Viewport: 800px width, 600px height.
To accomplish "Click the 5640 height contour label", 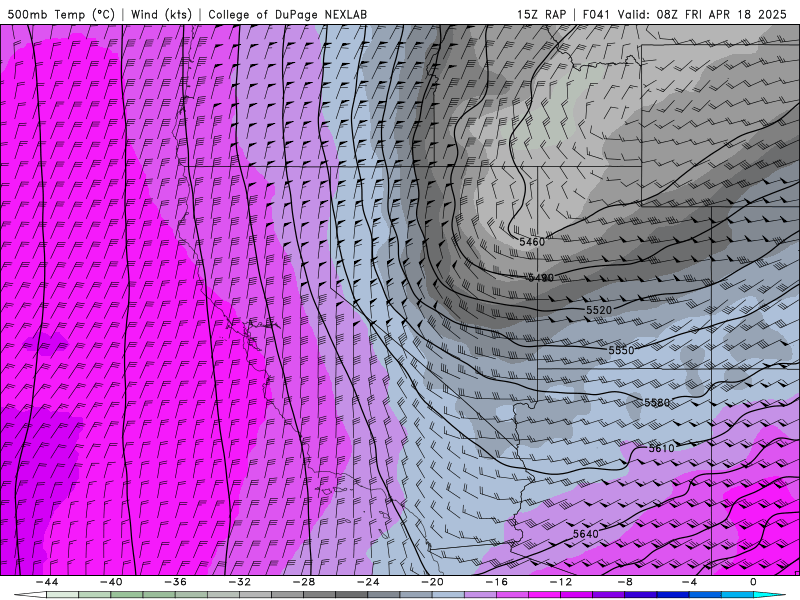I will (x=585, y=534).
